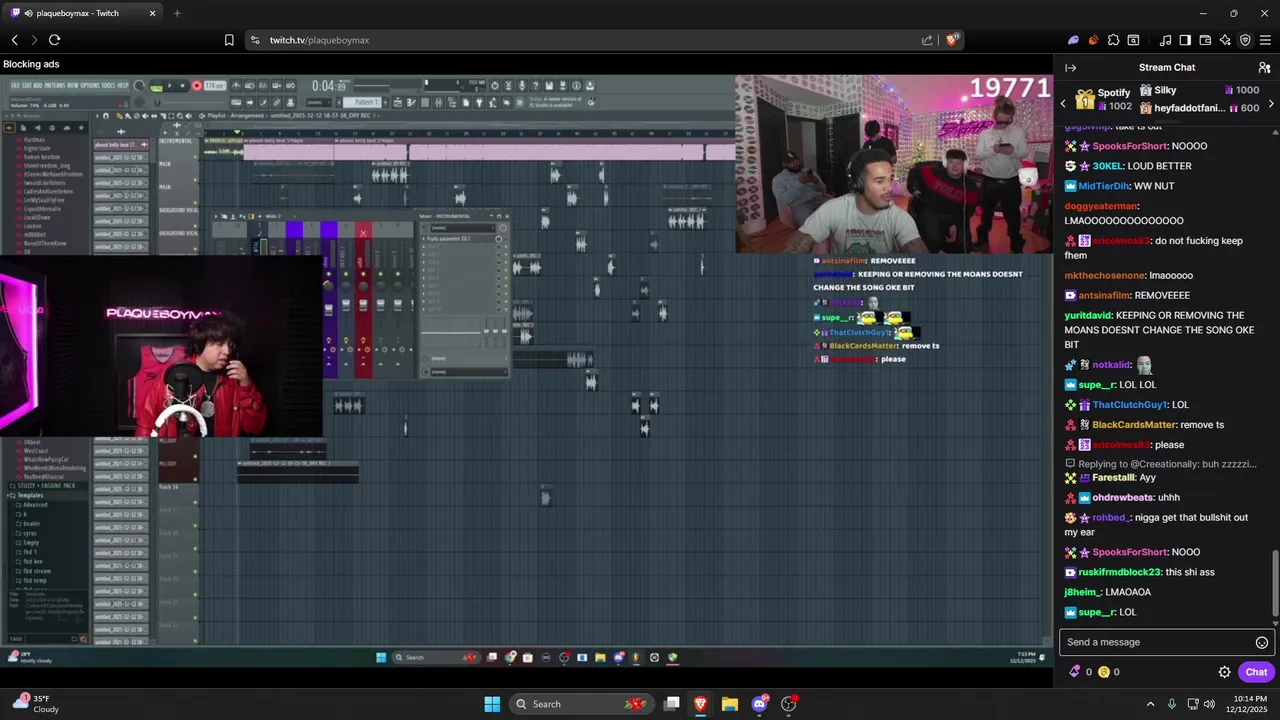1280x720 pixels.
Task: Click the browser forward arrow
Action: pyautogui.click(x=34, y=40)
